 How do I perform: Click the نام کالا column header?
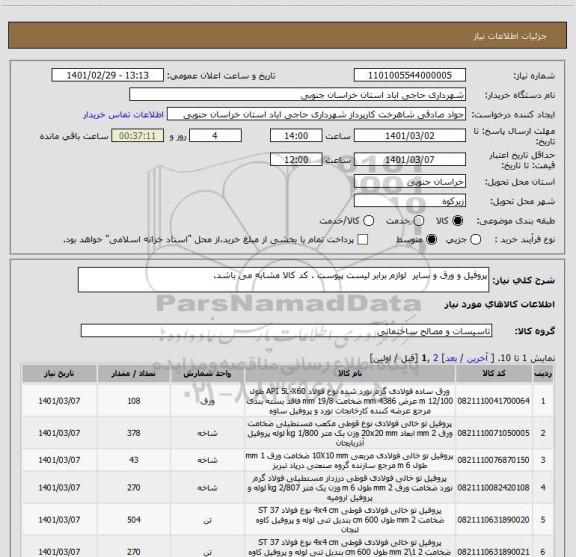[x=350, y=374]
